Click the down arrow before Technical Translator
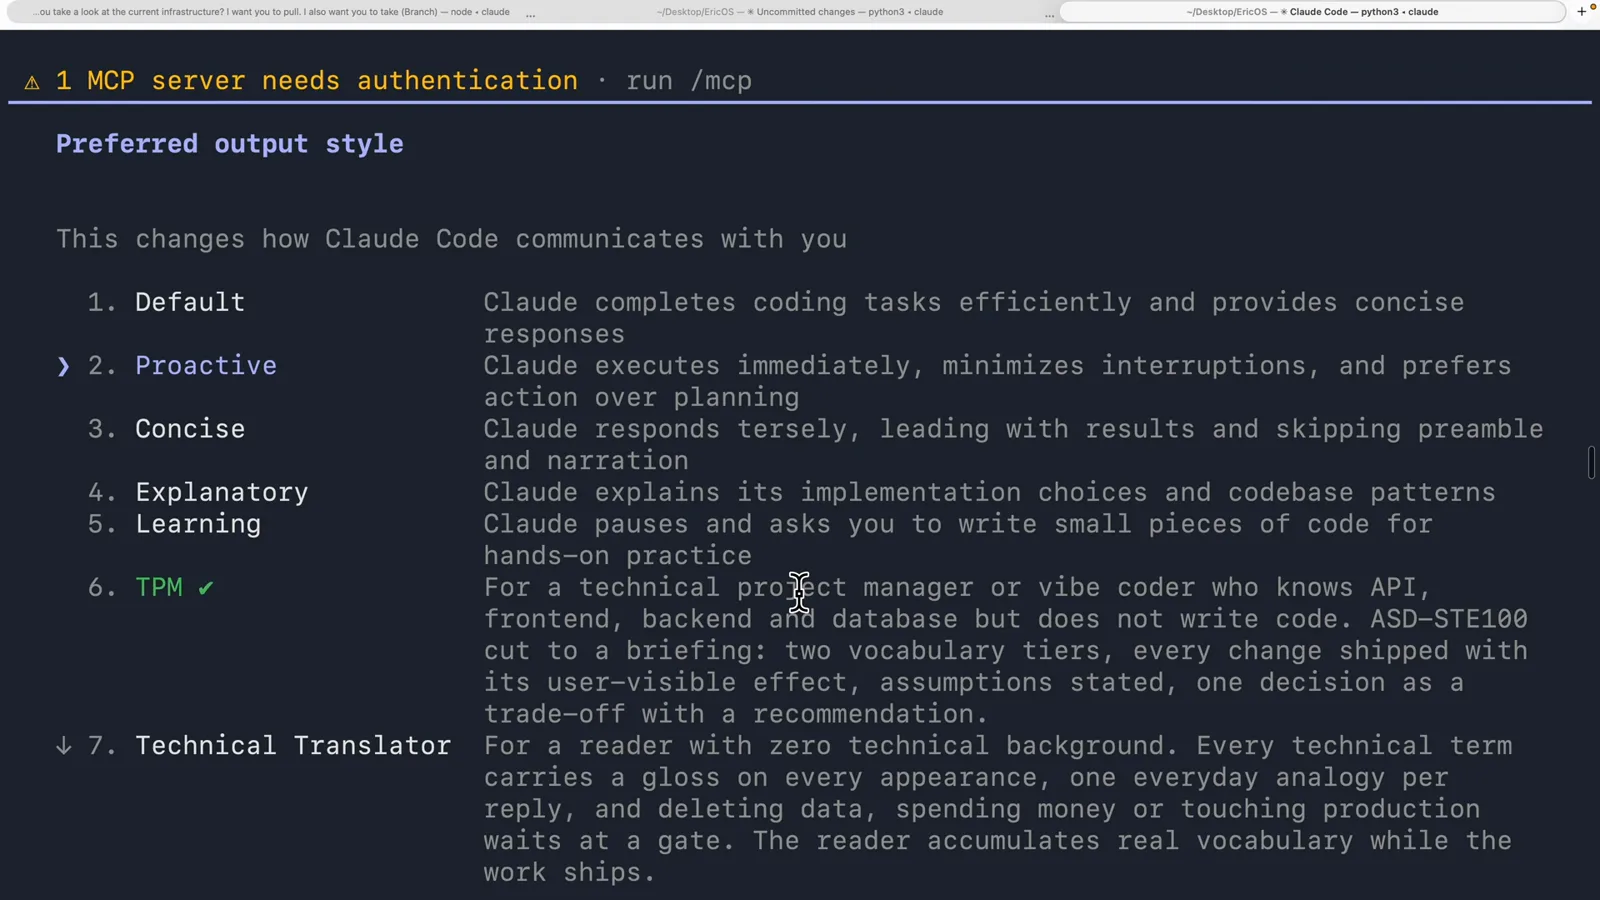 pos(64,746)
